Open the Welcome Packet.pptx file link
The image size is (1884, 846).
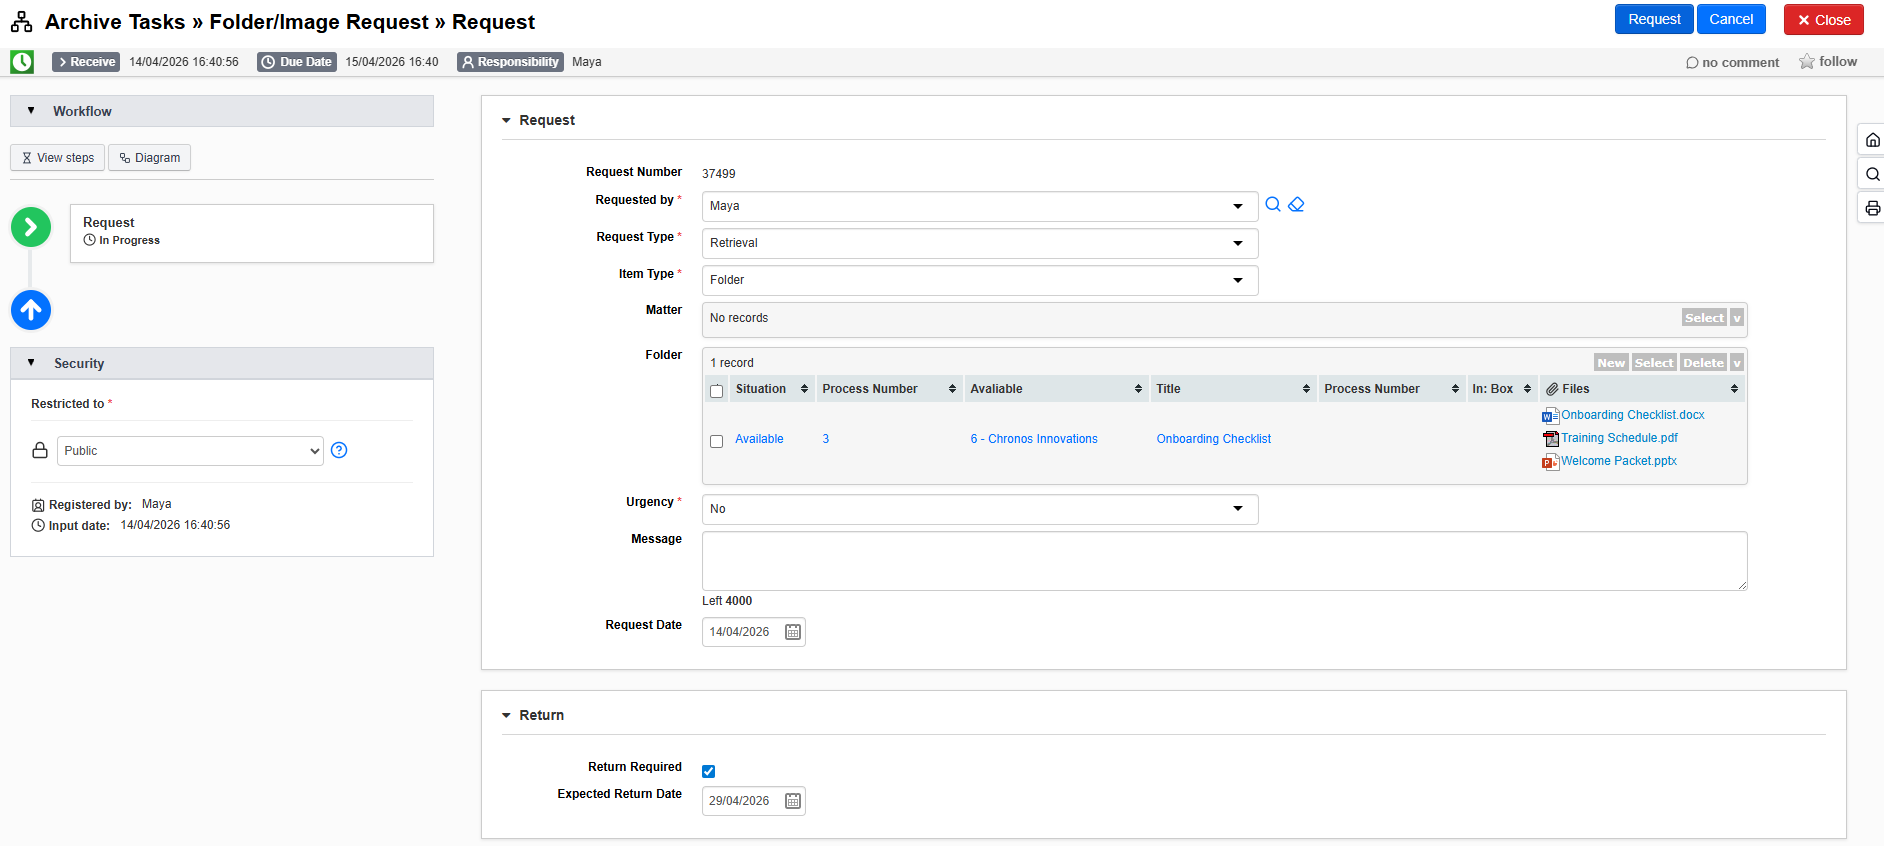pos(1619,461)
